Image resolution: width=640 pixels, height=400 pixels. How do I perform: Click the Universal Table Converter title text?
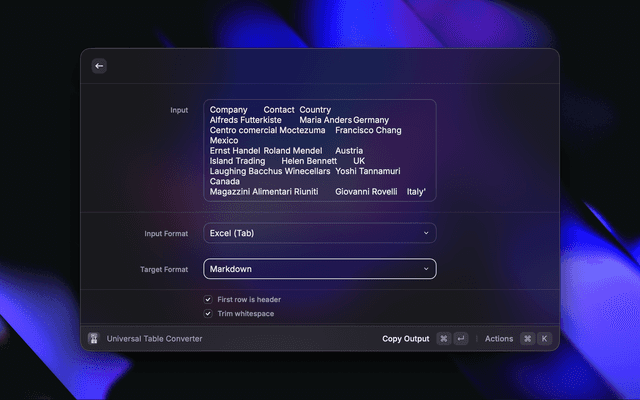pos(155,339)
